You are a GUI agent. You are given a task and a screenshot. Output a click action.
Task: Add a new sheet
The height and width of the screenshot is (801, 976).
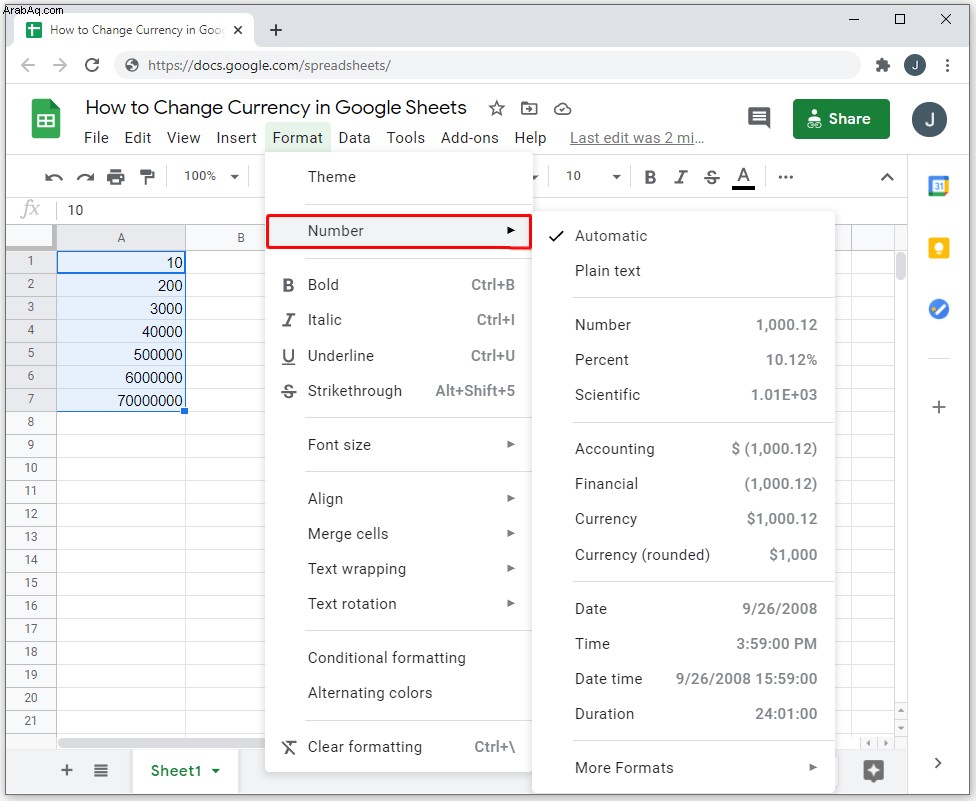point(67,771)
